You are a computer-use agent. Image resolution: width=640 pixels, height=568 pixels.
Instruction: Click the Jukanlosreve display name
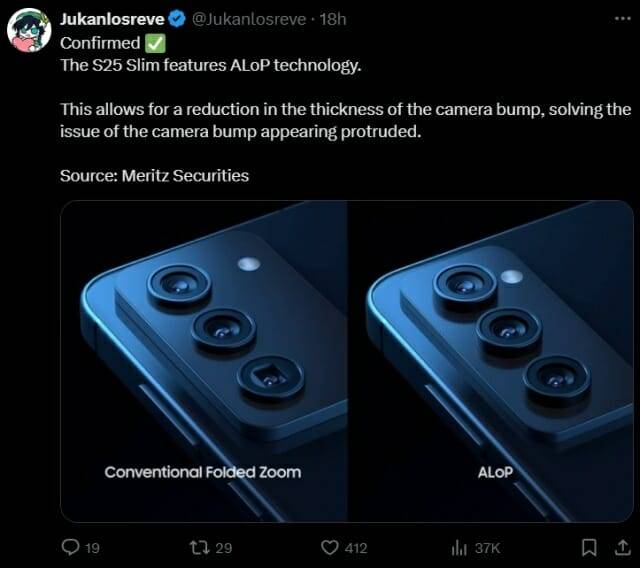coord(112,19)
